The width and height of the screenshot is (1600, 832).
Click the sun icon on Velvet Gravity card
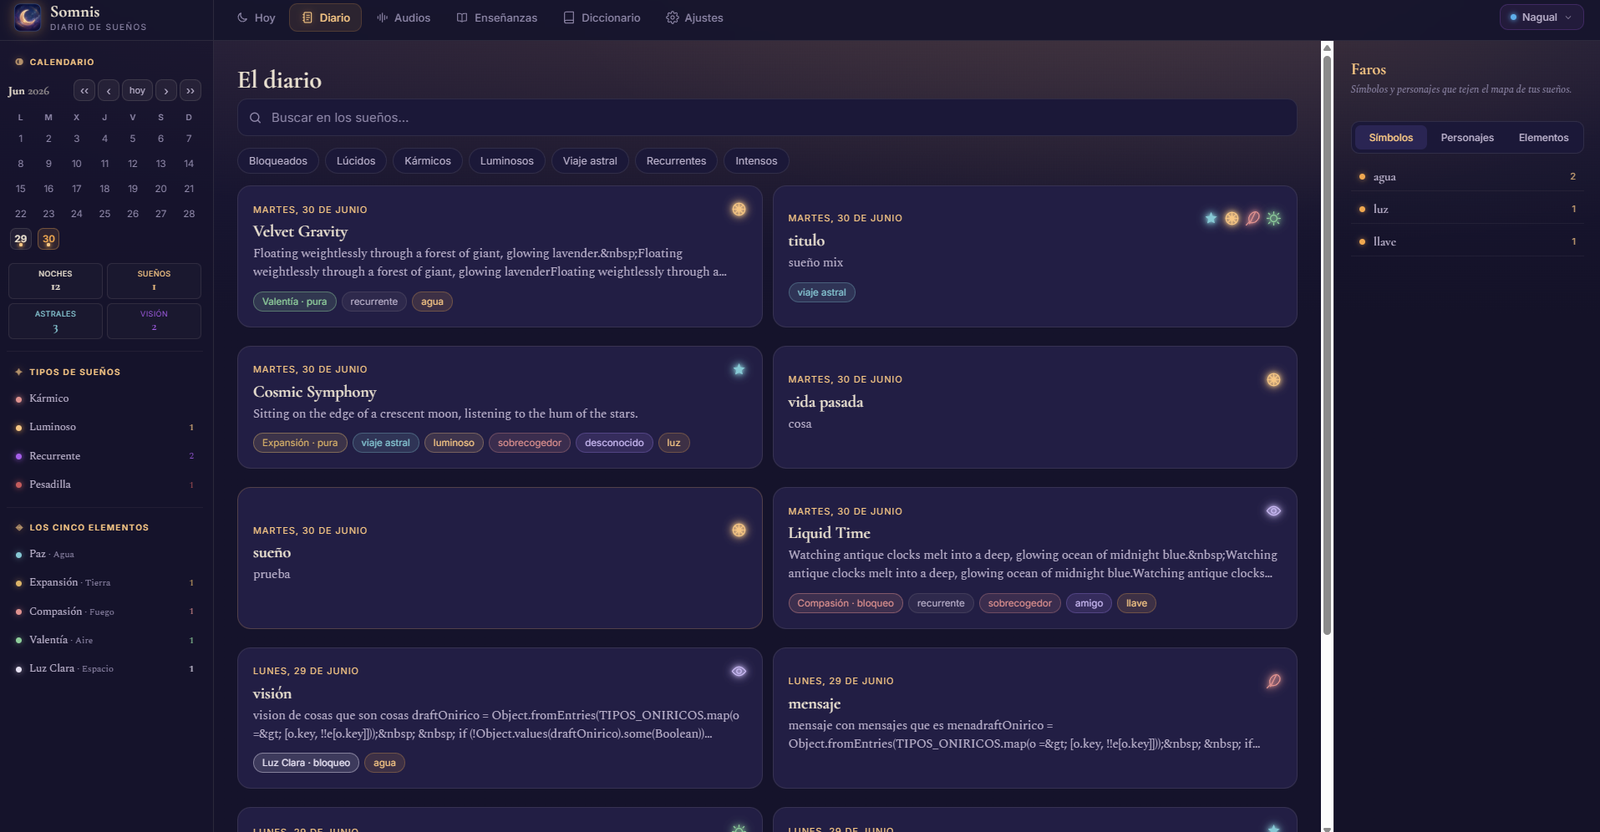point(739,209)
